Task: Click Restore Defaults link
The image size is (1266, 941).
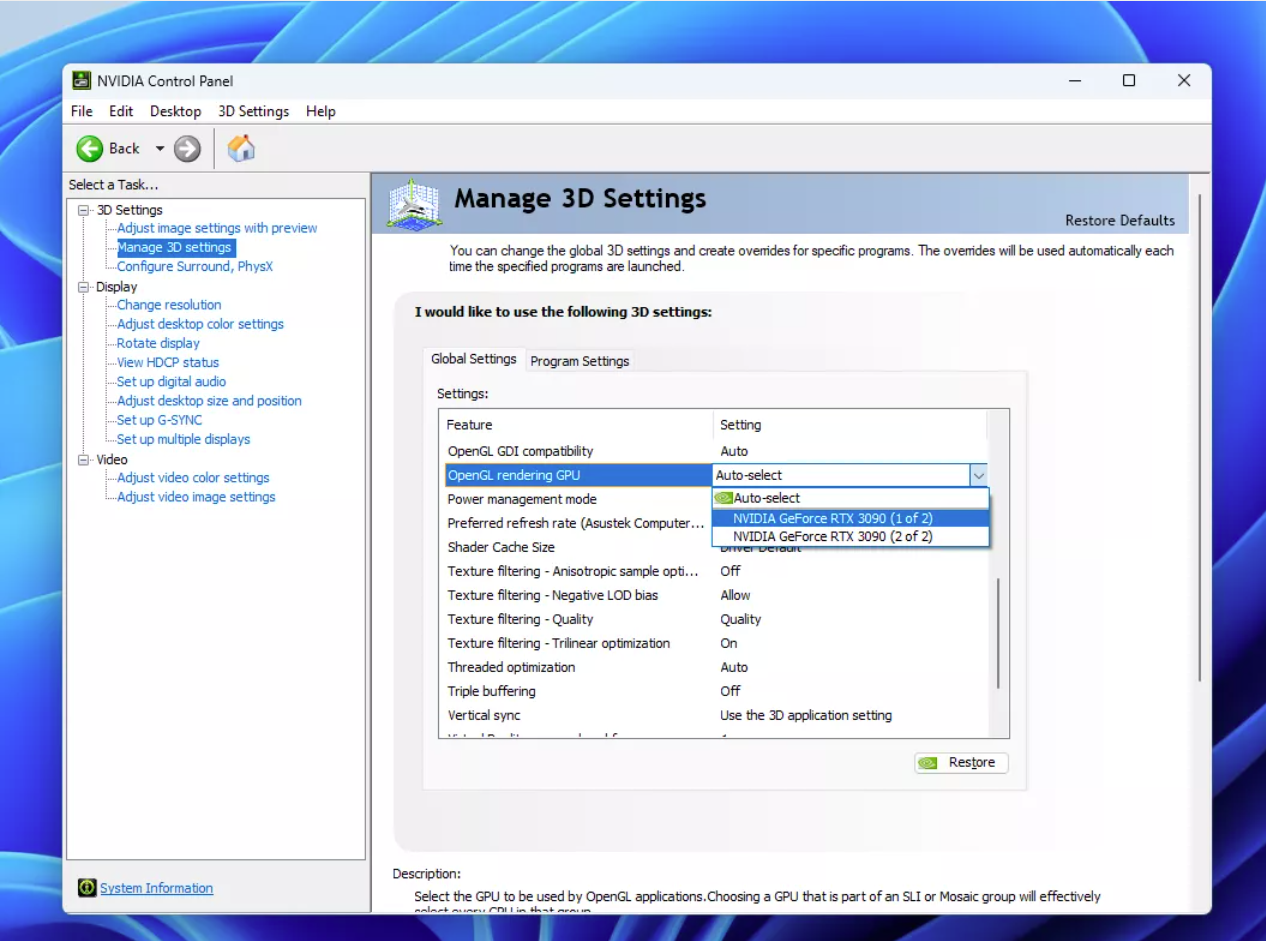Action: pyautogui.click(x=1120, y=220)
